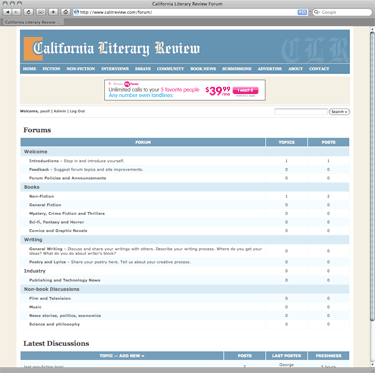The image size is (375, 373).
Task: Open the ABOUT nav menu item
Action: [295, 69]
